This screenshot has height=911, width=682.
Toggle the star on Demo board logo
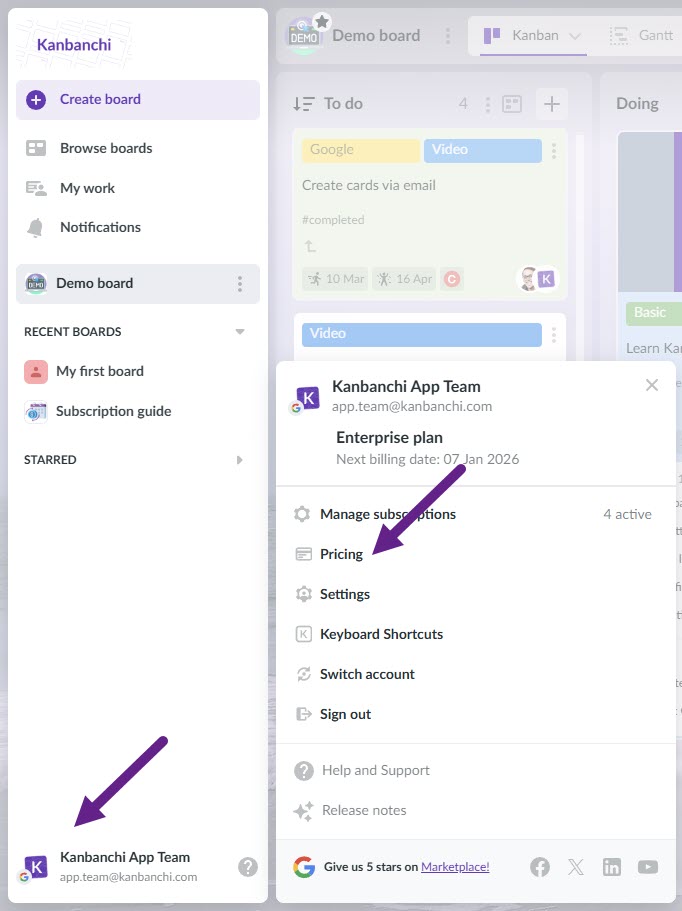pyautogui.click(x=322, y=23)
